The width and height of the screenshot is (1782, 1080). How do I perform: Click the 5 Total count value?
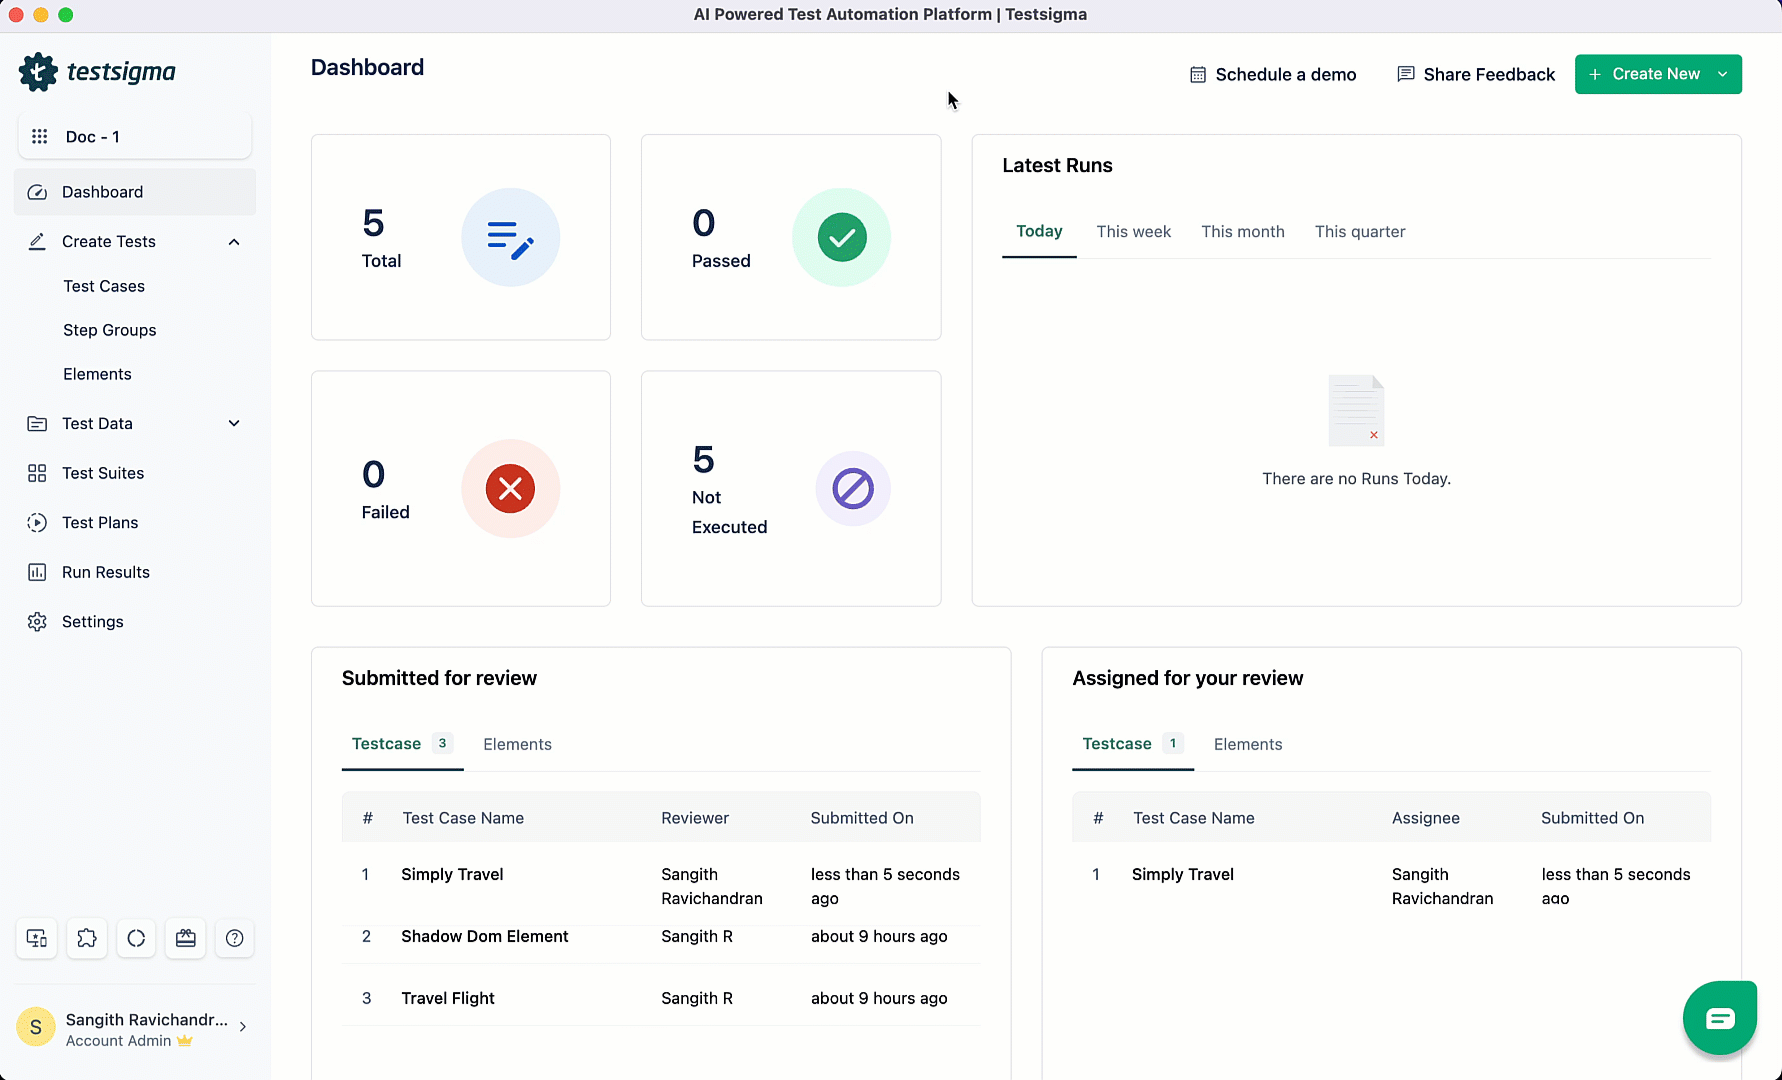(374, 223)
